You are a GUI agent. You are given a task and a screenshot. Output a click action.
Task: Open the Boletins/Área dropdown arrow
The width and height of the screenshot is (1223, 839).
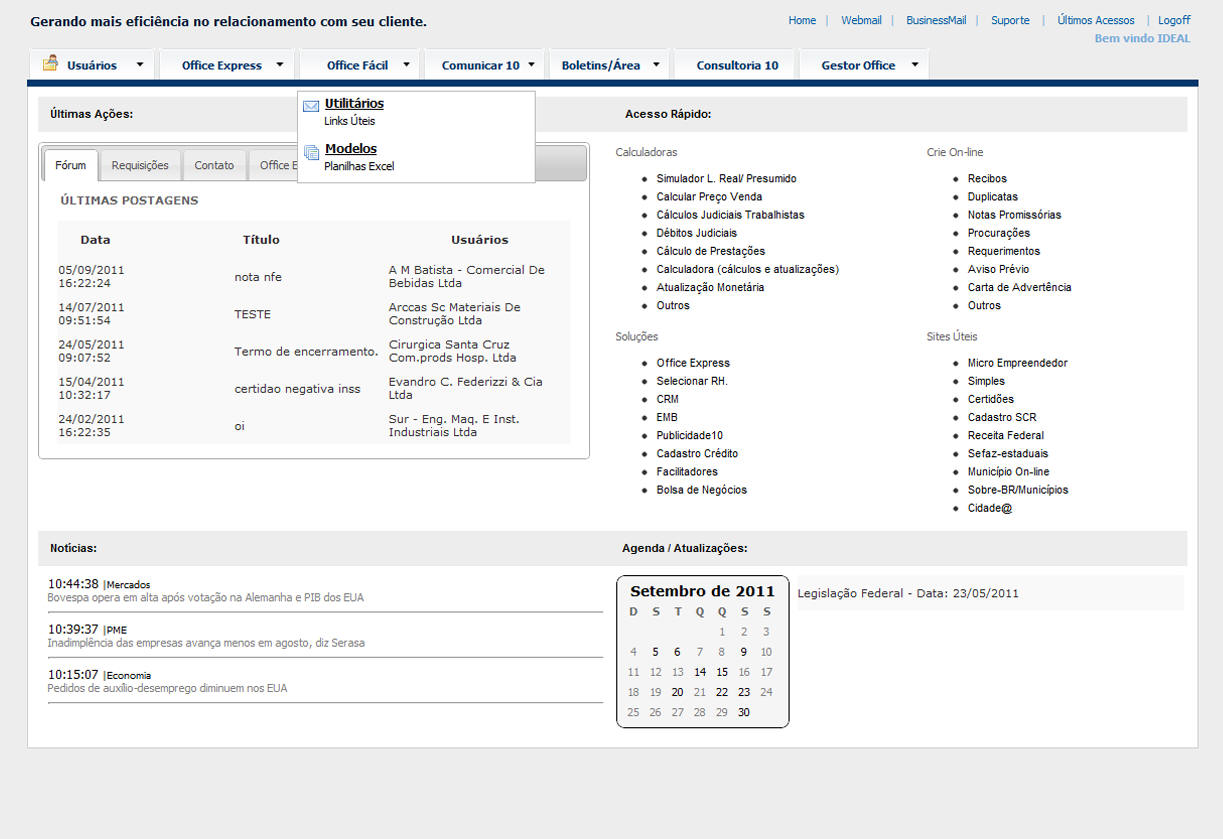point(656,65)
